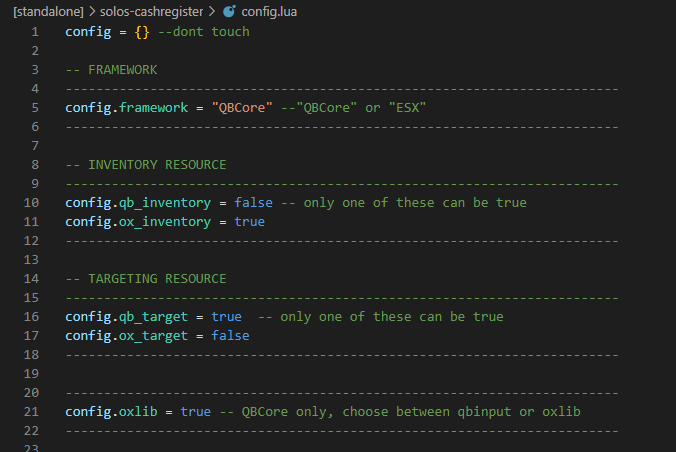Click the '--dont touch' comment
Screen dimensions: 676x452
(204, 32)
